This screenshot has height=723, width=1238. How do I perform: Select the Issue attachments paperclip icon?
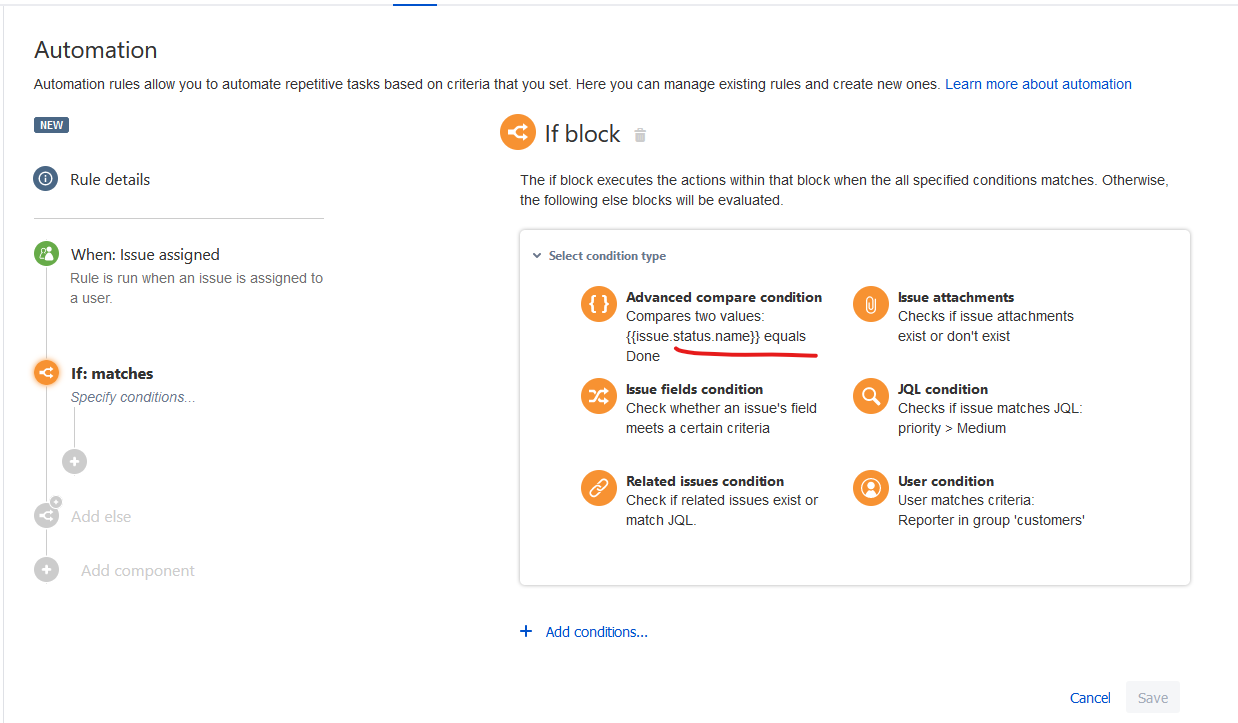870,305
